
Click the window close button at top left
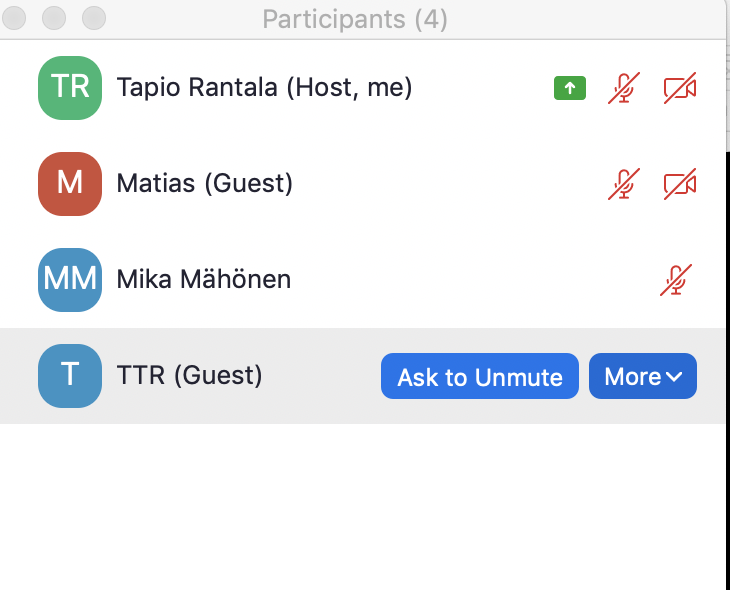tap(14, 18)
